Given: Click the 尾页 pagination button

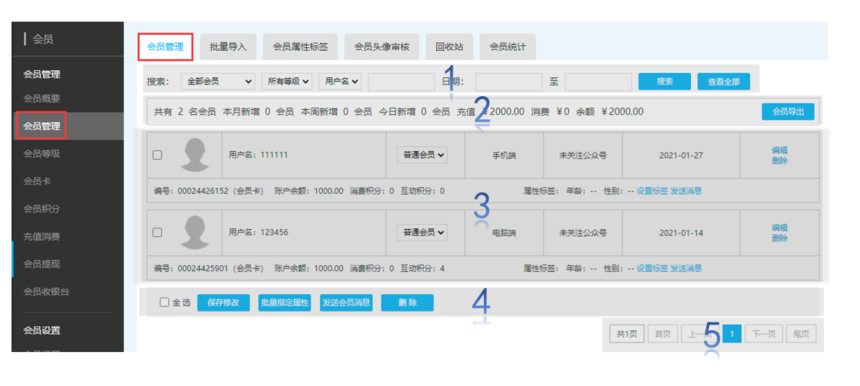Looking at the screenshot, I should click(x=801, y=333).
